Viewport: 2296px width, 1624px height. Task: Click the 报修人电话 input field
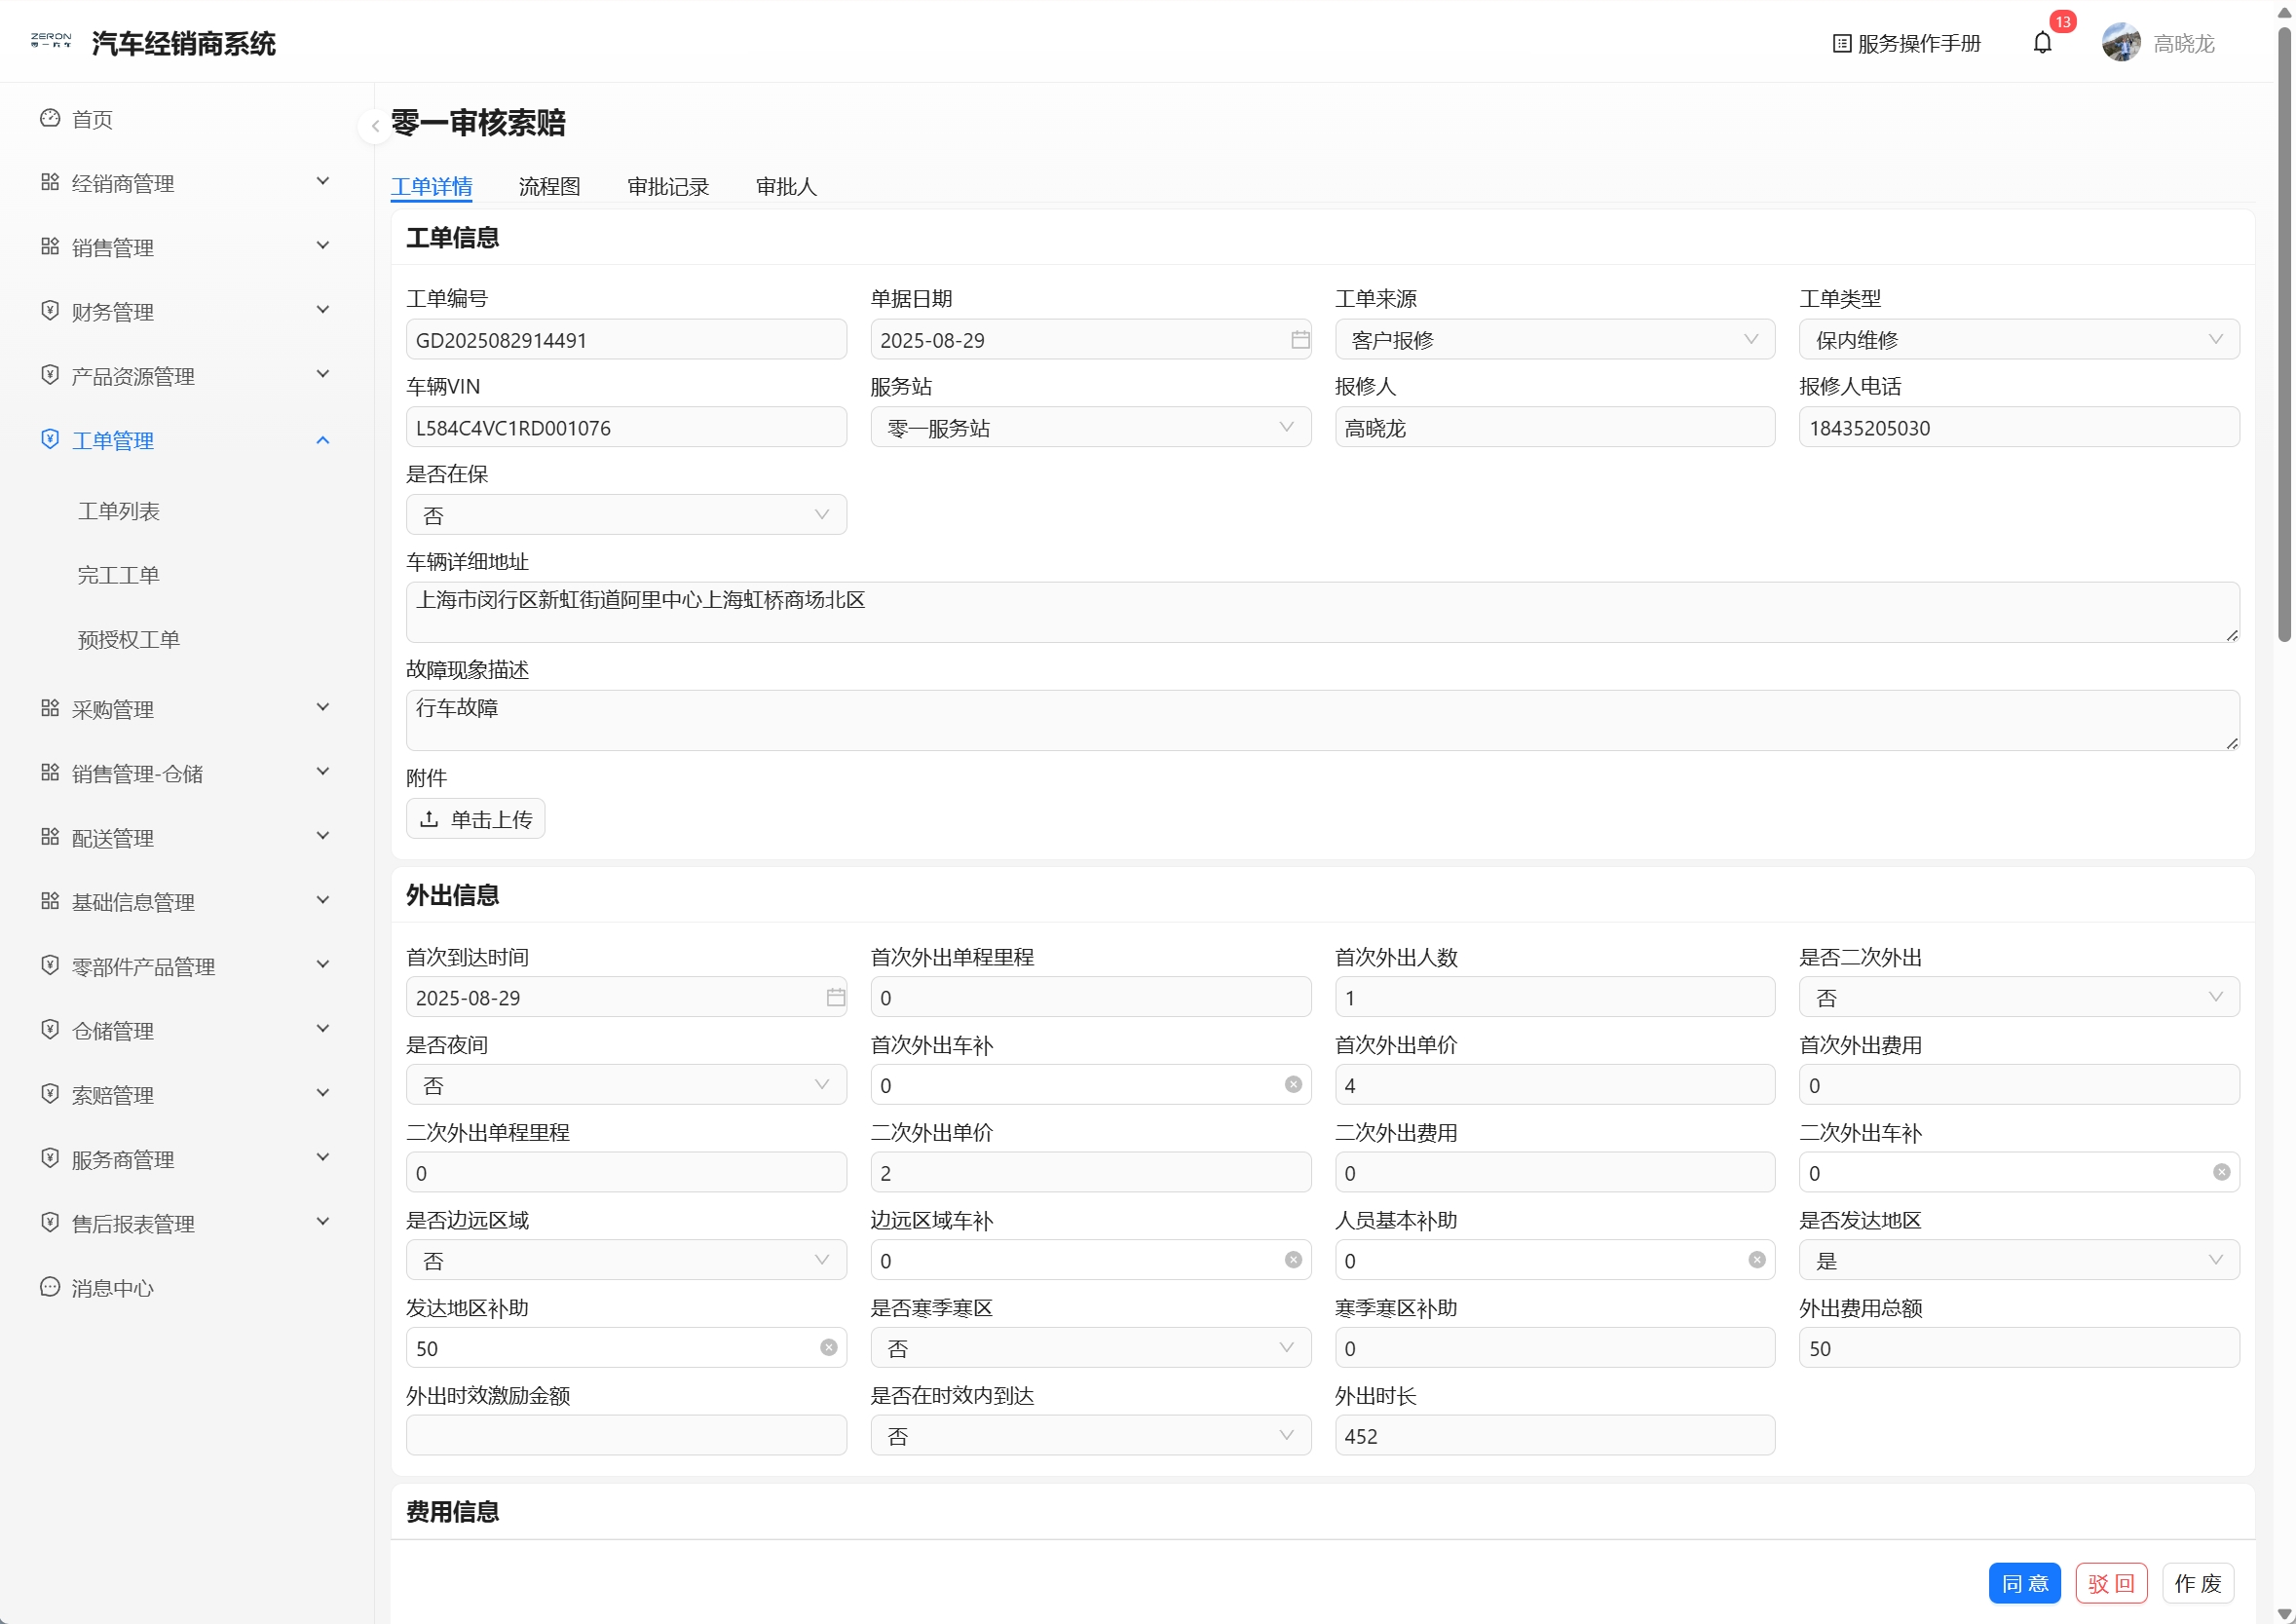(x=2018, y=428)
